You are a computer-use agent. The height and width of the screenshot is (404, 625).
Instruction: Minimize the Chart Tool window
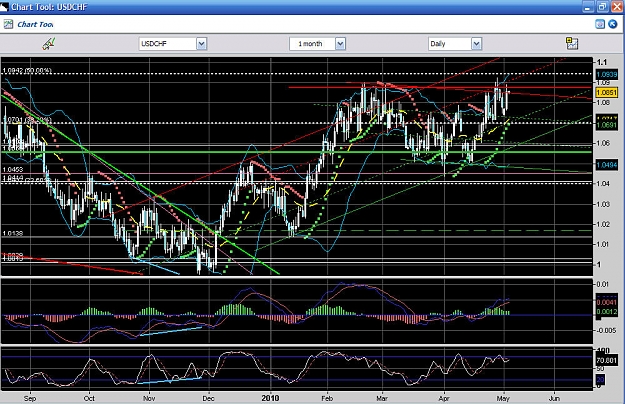click(588, 6)
